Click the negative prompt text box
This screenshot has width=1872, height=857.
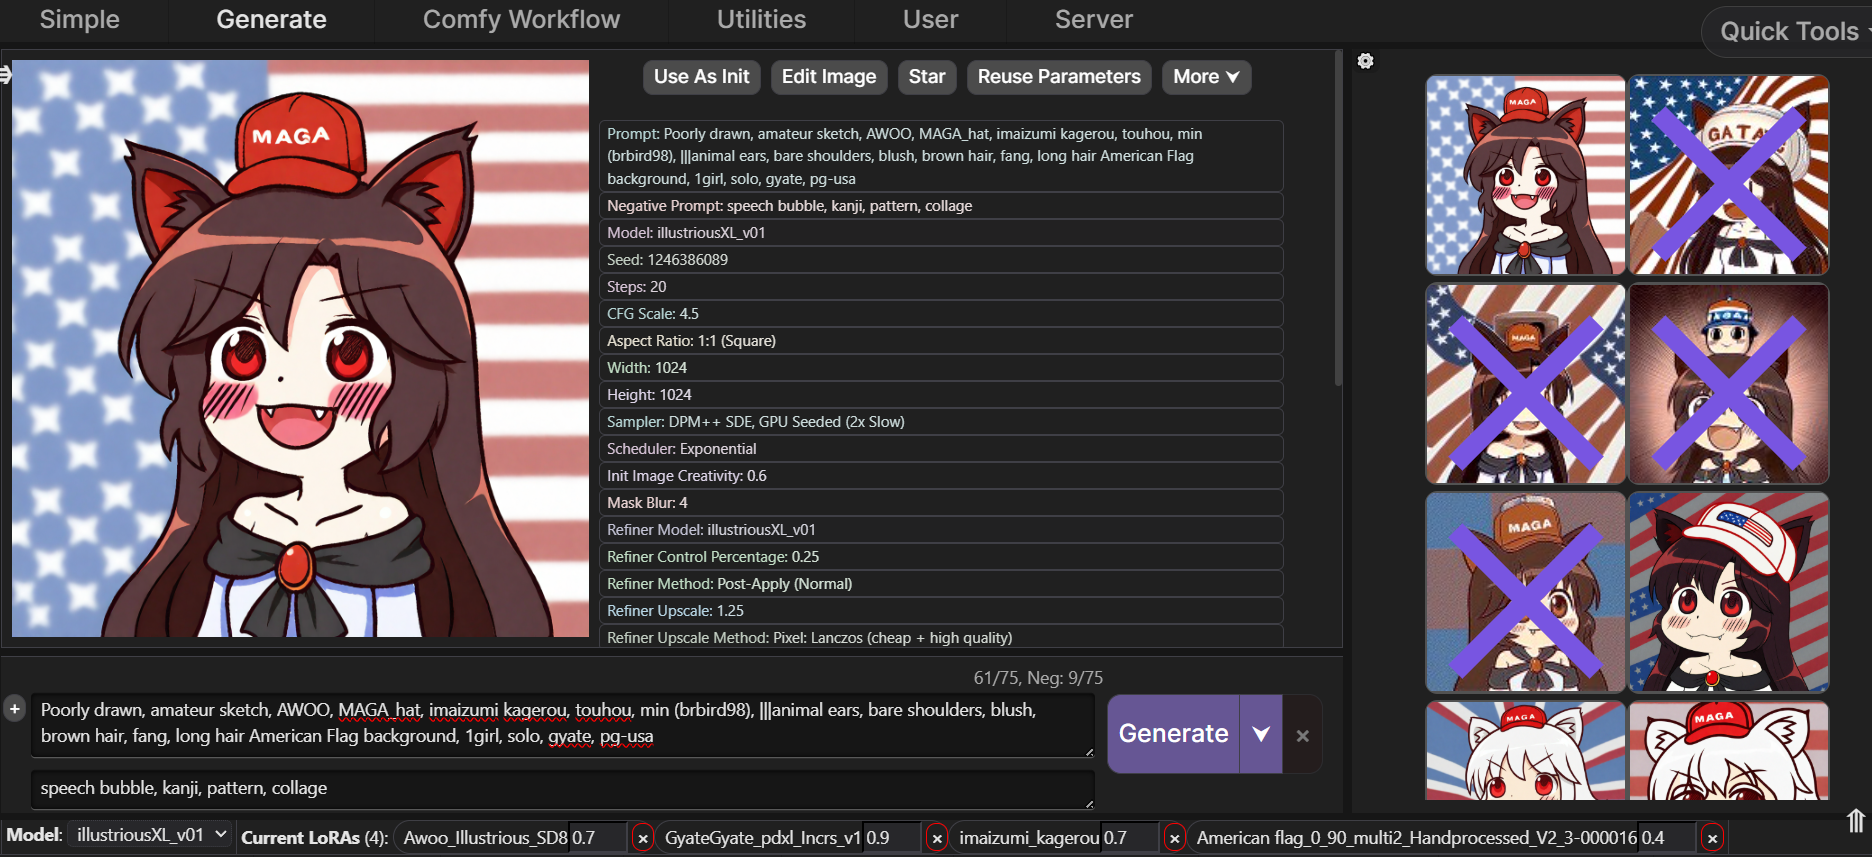click(562, 789)
